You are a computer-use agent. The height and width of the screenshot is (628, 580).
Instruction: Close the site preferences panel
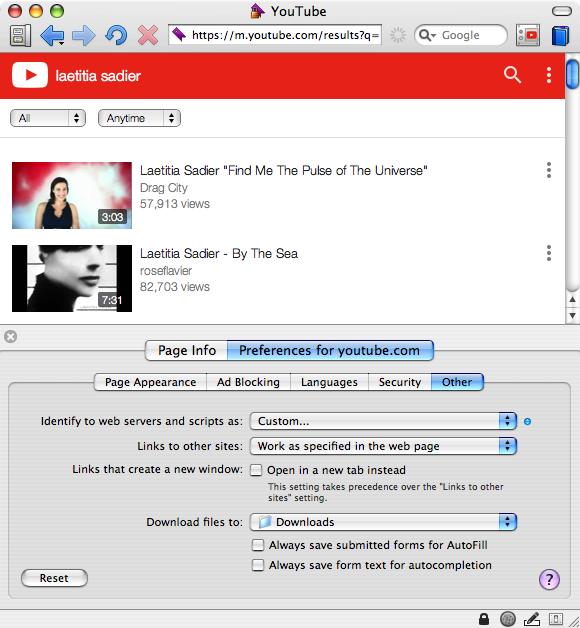coord(10,336)
